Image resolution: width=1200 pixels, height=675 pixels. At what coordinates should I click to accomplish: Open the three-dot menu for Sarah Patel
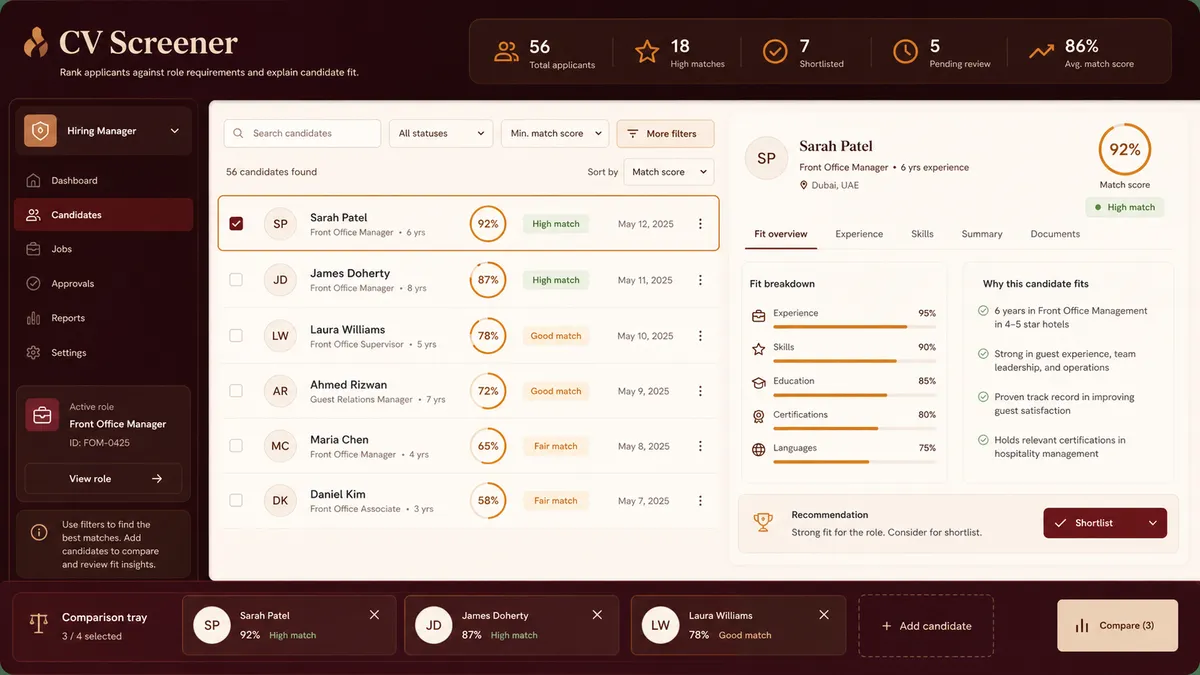tap(700, 224)
